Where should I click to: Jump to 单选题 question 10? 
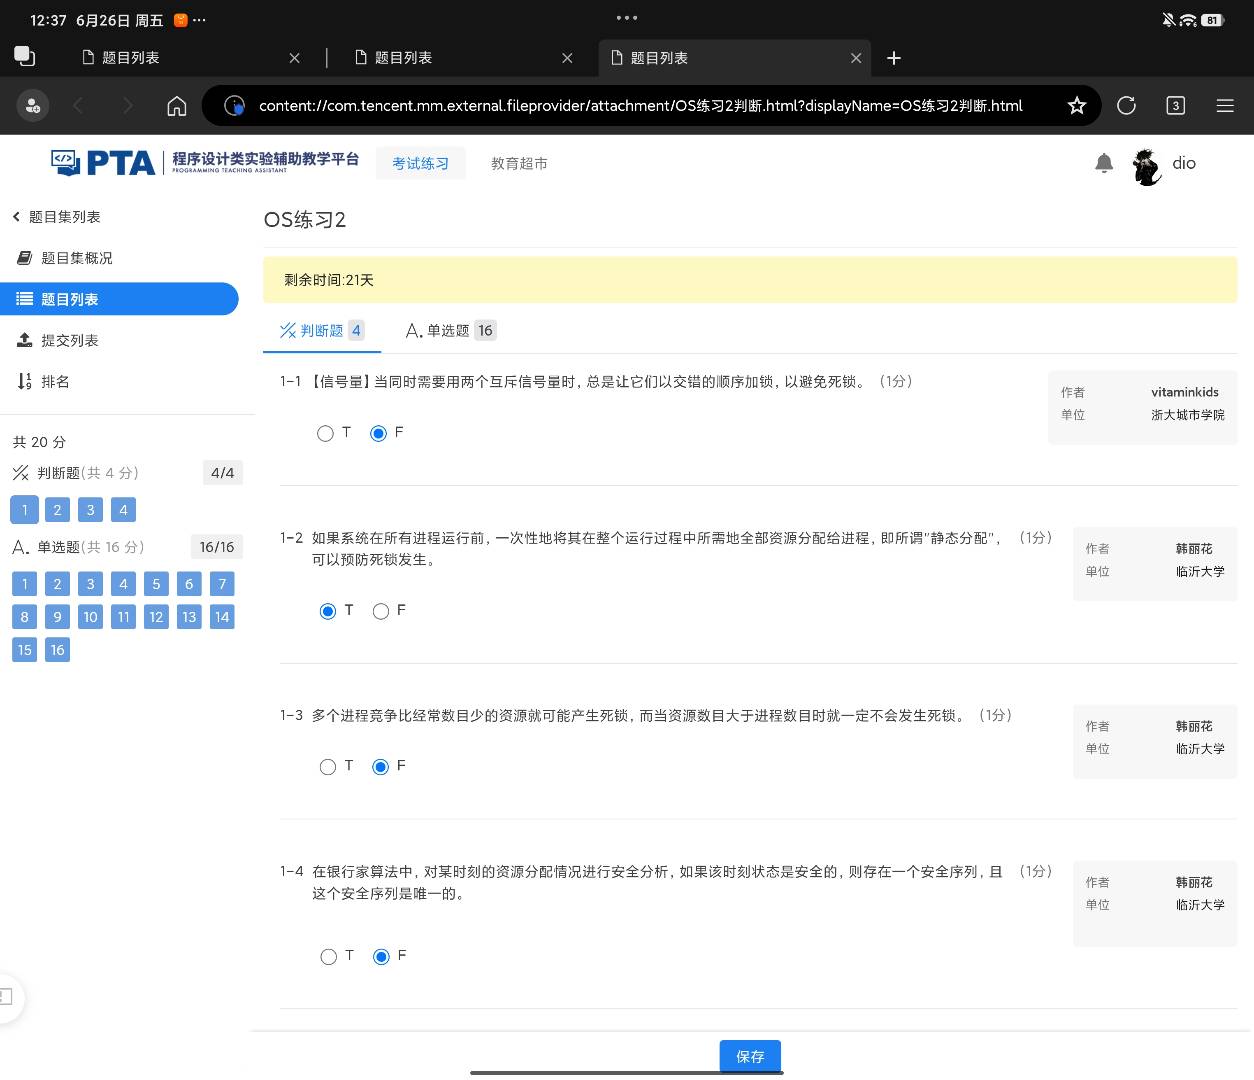(90, 617)
